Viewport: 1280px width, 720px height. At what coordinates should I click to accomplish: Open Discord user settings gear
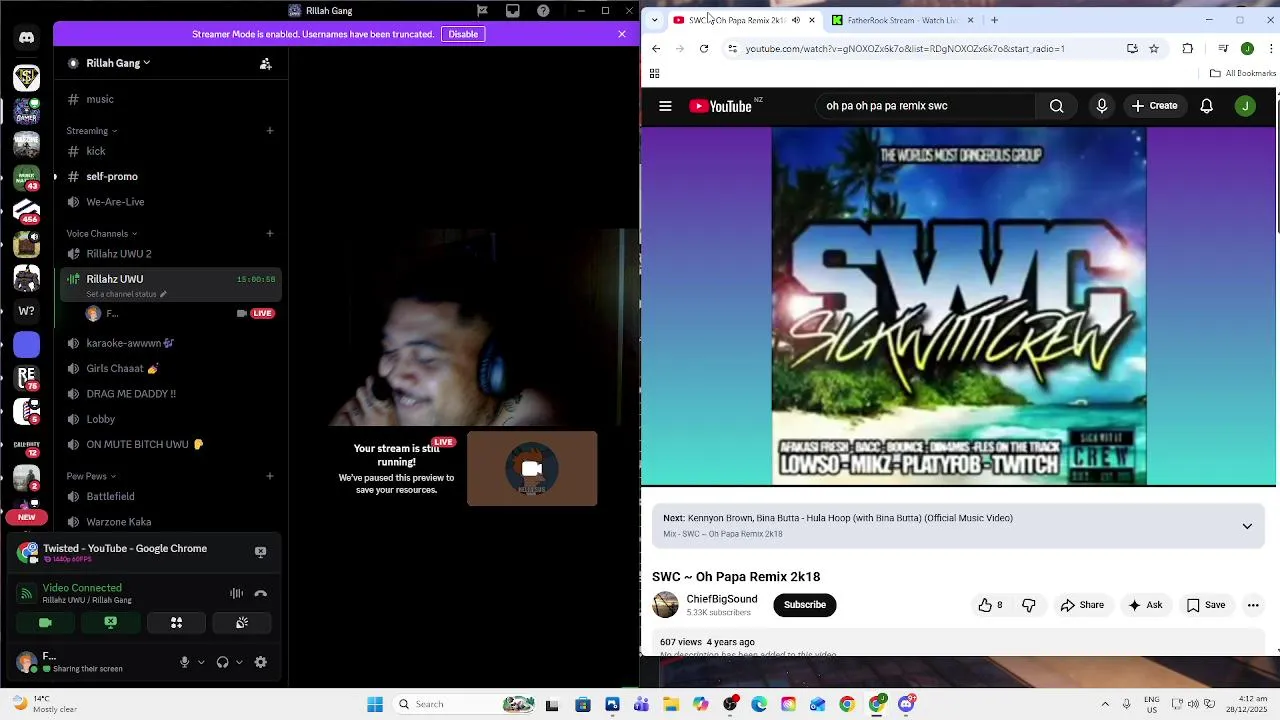(260, 662)
